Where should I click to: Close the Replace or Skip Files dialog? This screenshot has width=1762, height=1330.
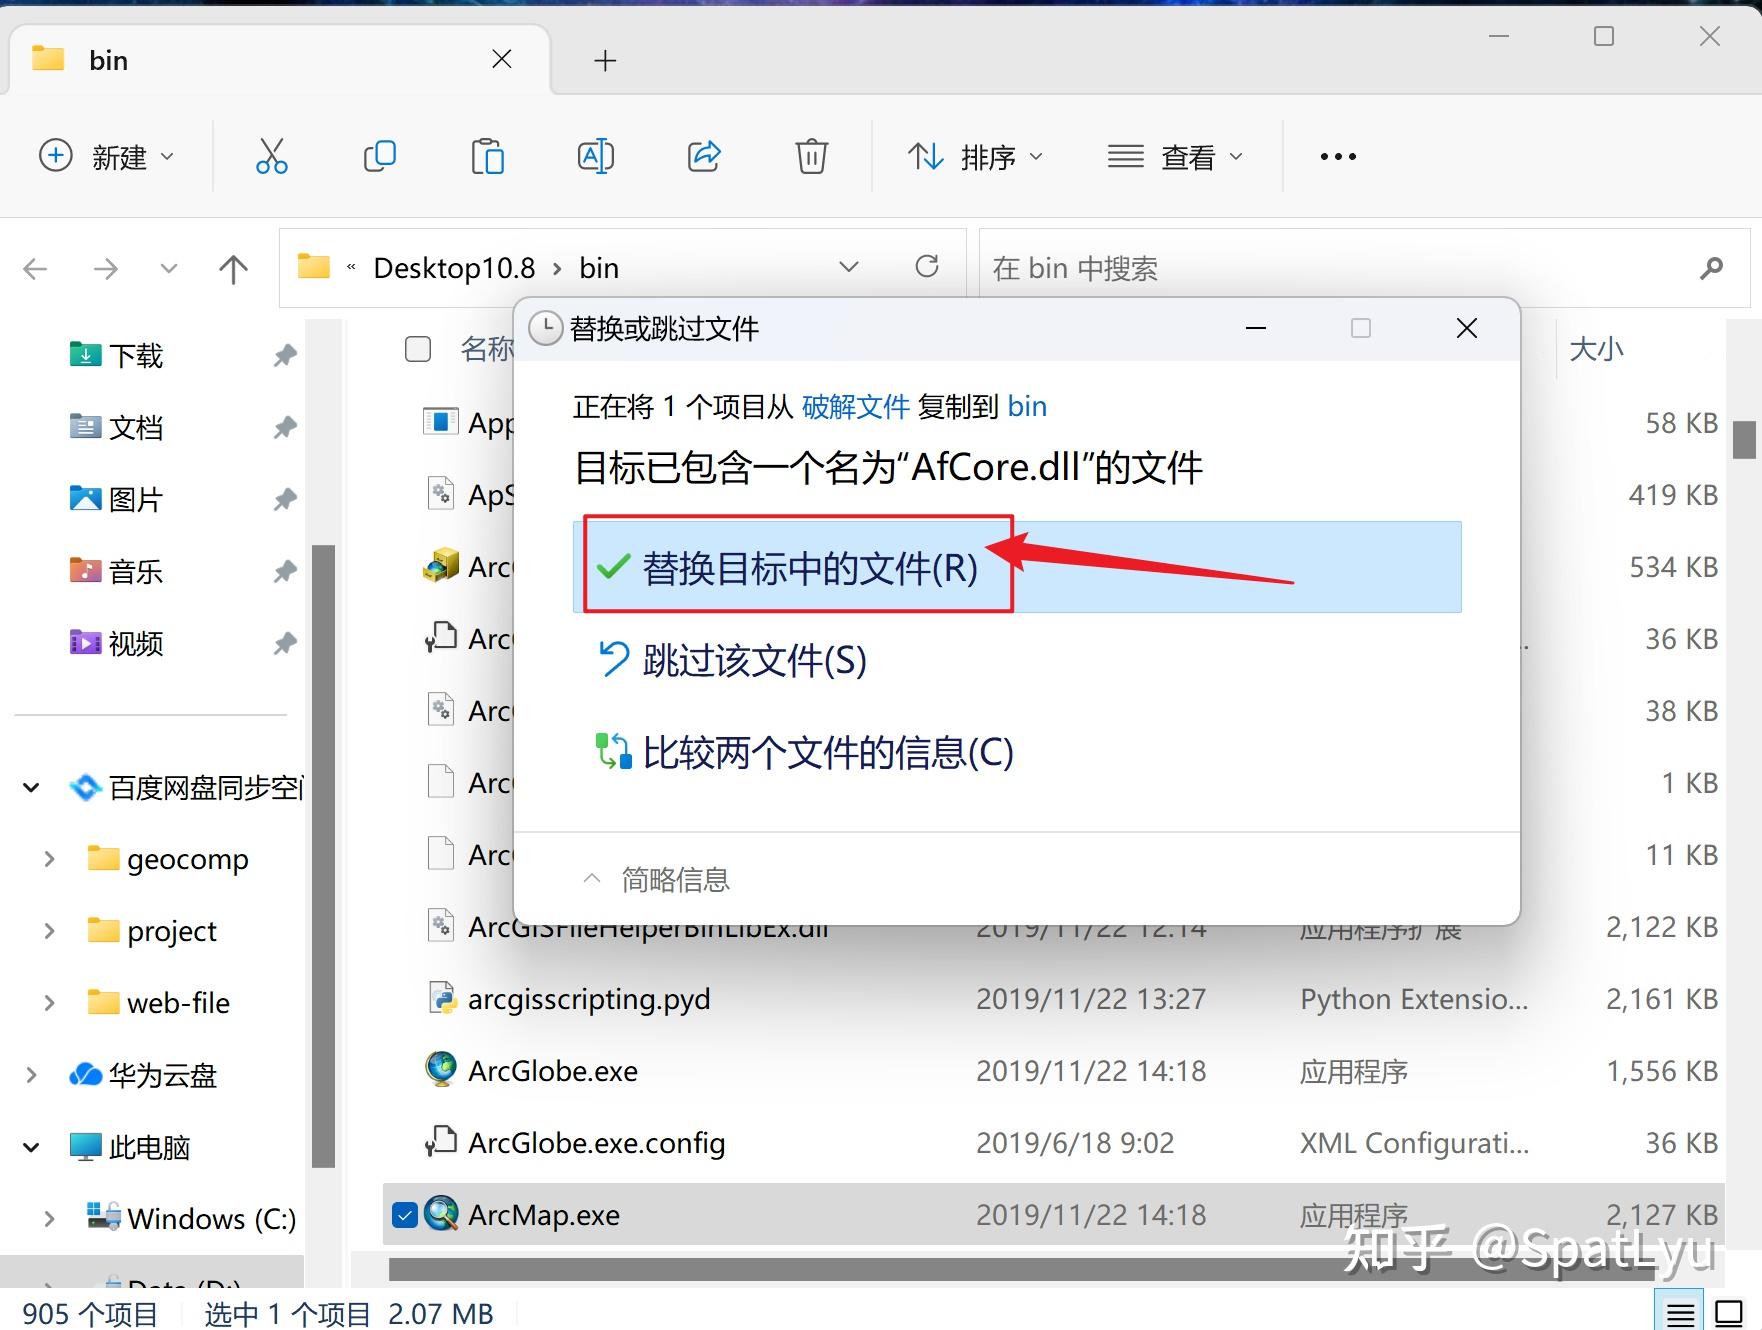coord(1467,328)
